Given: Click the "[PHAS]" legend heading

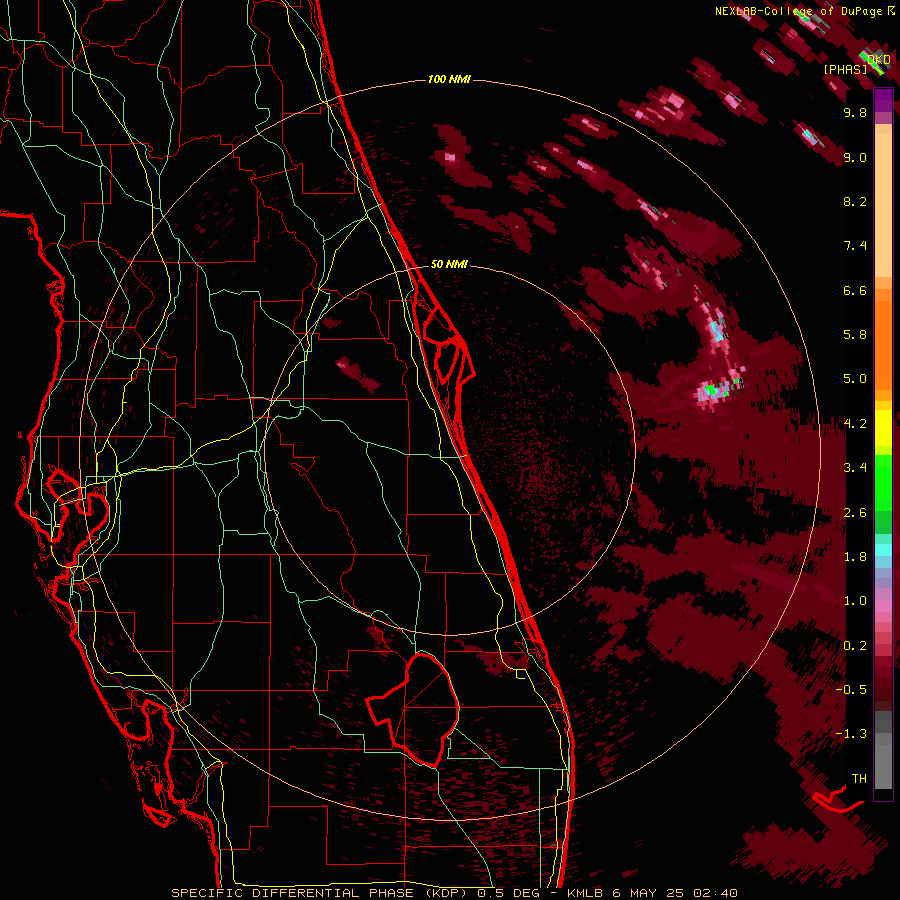Looking at the screenshot, I should [x=845, y=69].
